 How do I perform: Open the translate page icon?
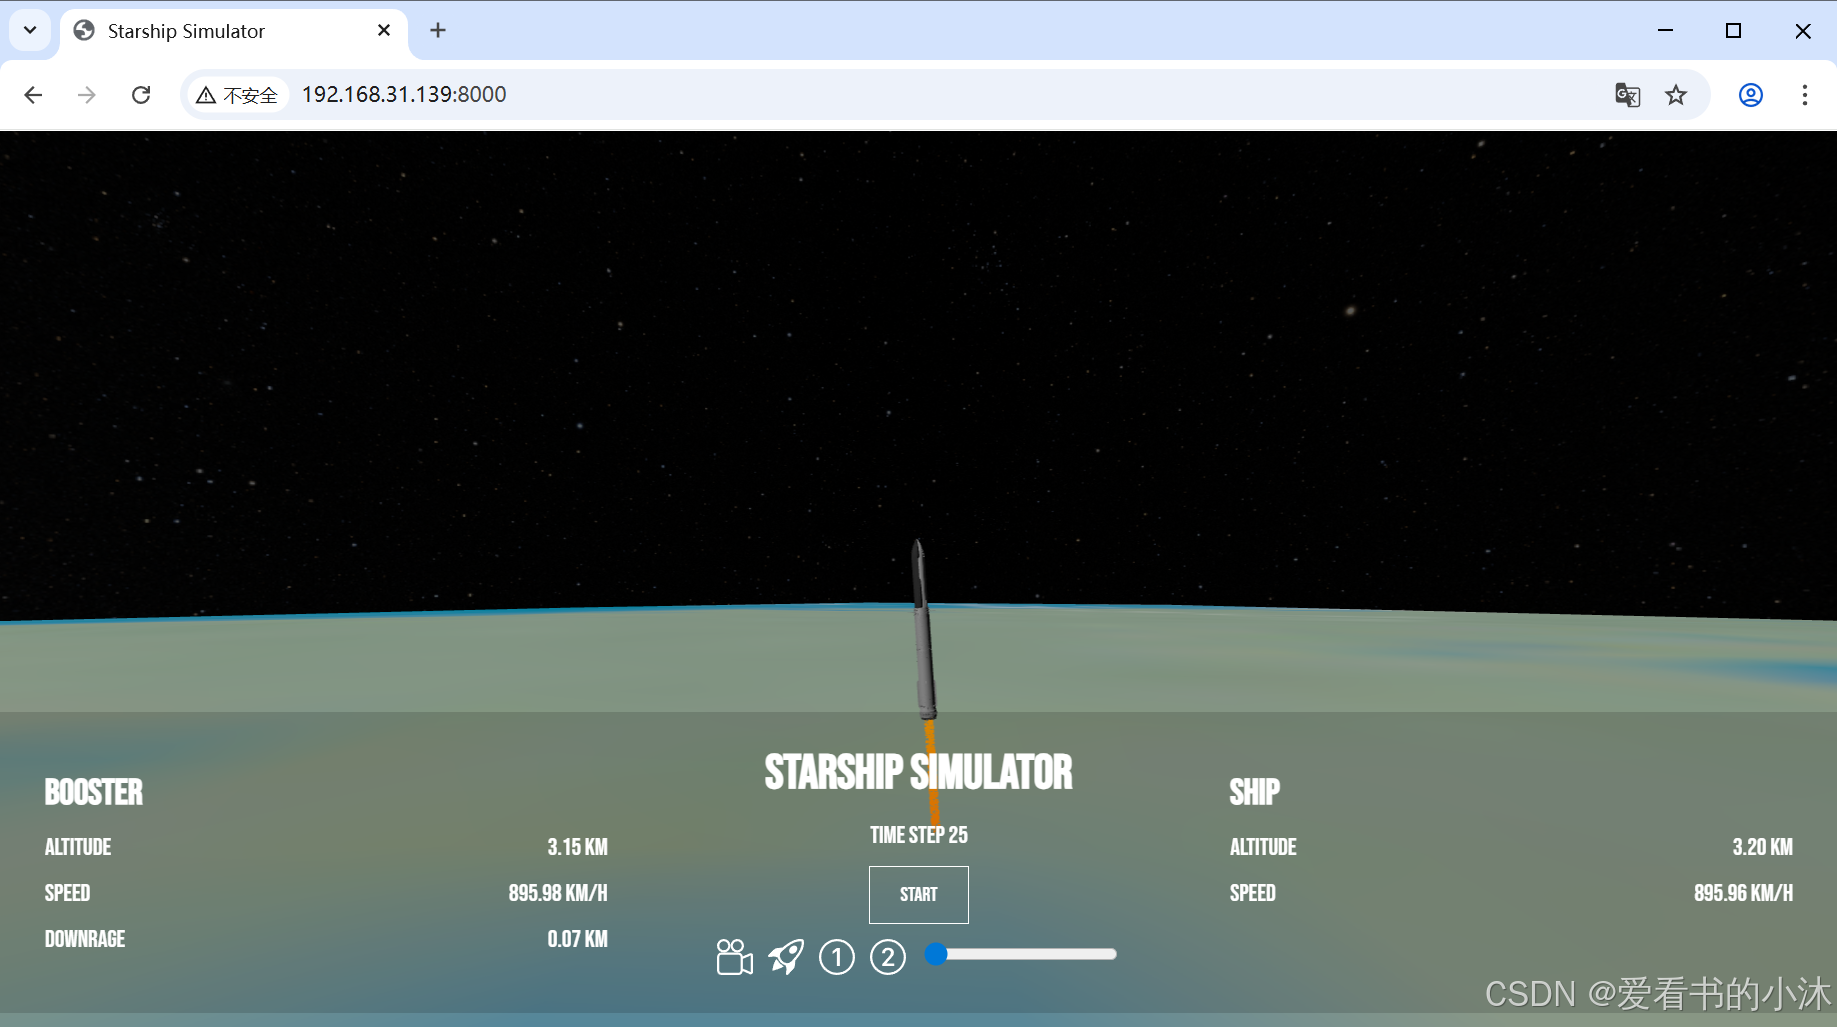1627,95
